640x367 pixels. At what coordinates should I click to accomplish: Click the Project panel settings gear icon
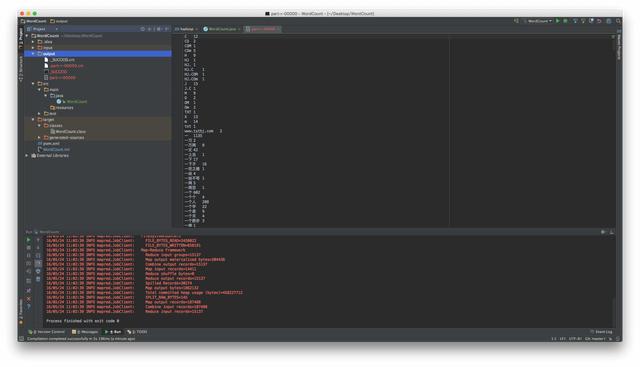[159, 29]
